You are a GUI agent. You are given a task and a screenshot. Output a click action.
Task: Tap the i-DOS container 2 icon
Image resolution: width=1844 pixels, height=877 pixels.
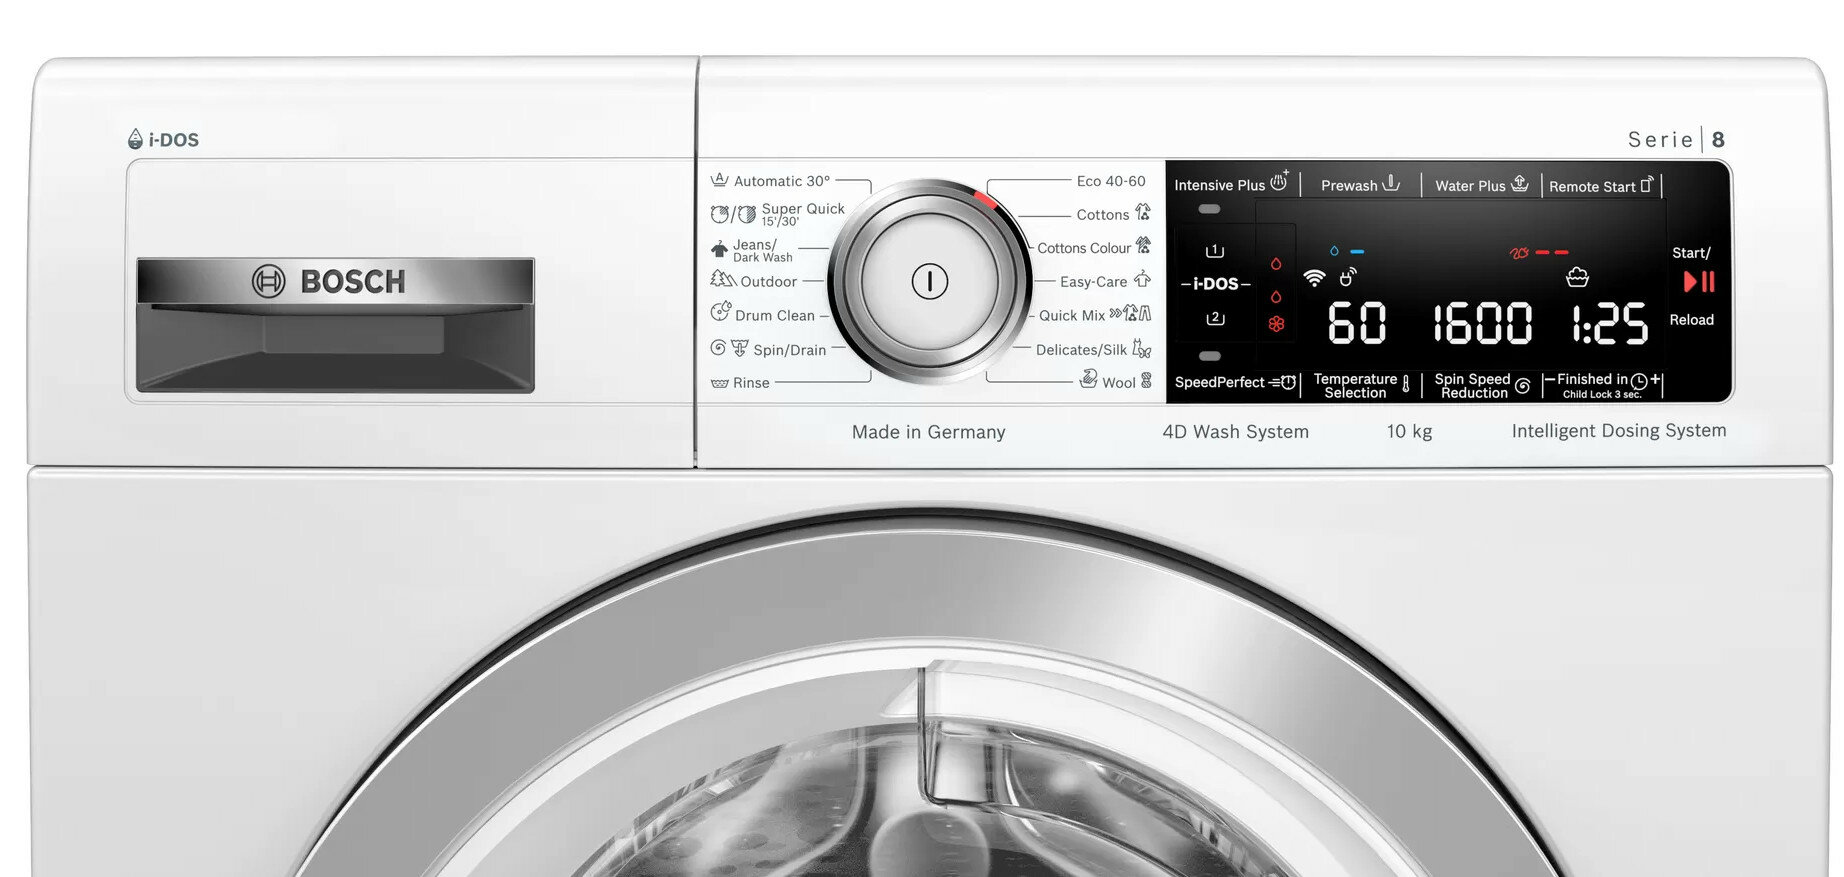pos(1215,318)
